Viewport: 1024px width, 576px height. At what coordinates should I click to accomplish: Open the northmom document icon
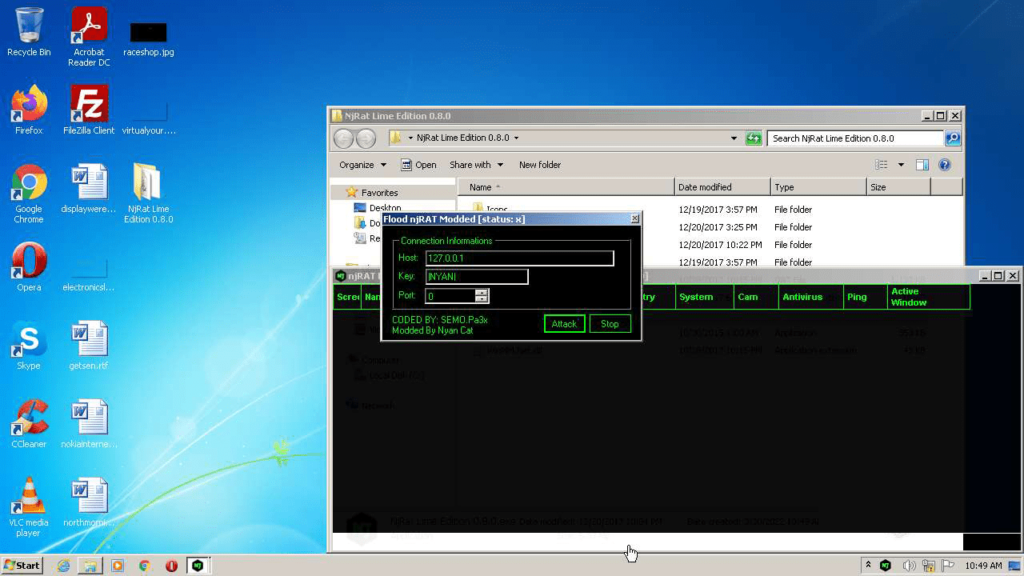click(x=89, y=502)
